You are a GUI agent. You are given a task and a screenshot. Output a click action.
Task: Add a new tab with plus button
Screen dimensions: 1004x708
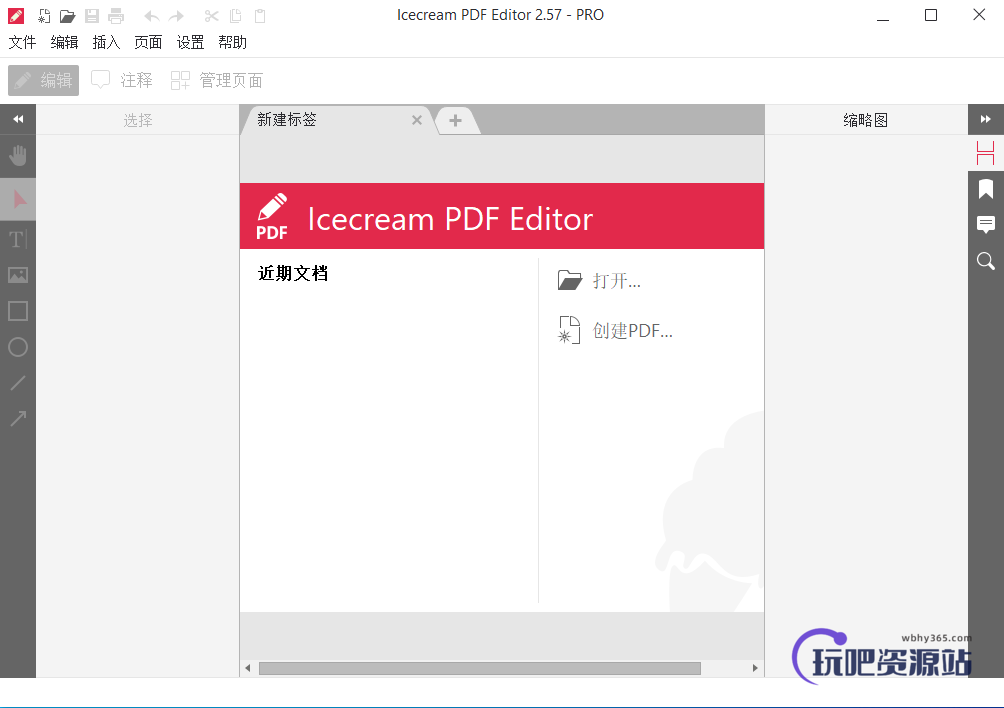click(455, 120)
